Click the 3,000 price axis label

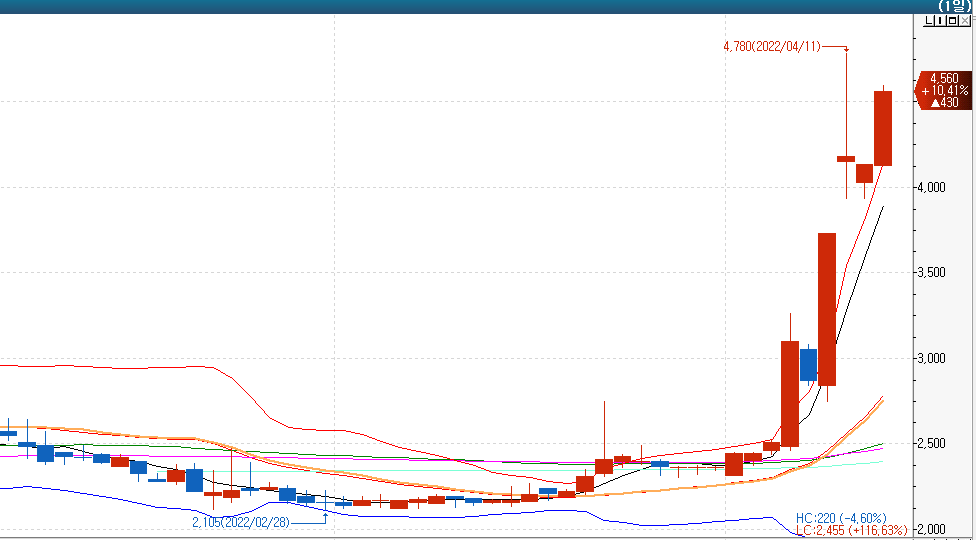(934, 358)
